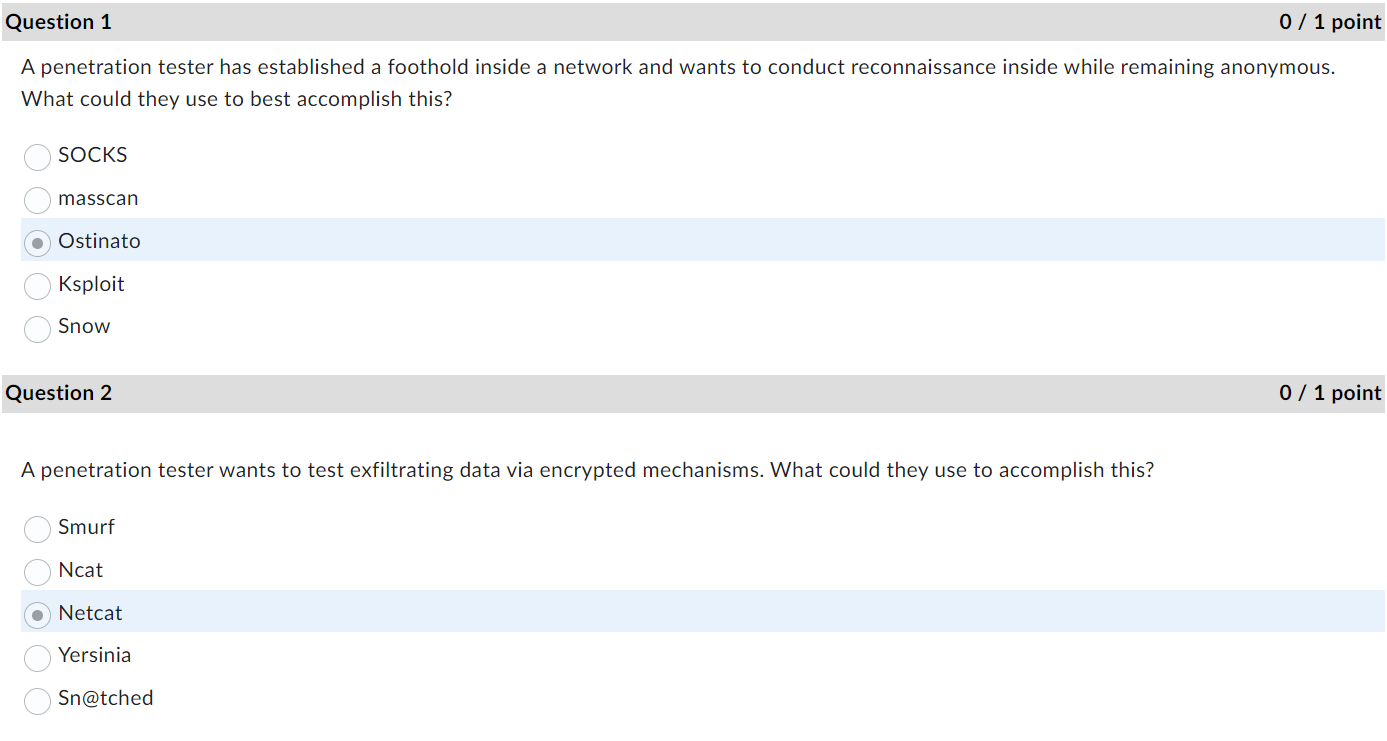Click the score label for Question 2
1387x741 pixels.
point(1330,392)
